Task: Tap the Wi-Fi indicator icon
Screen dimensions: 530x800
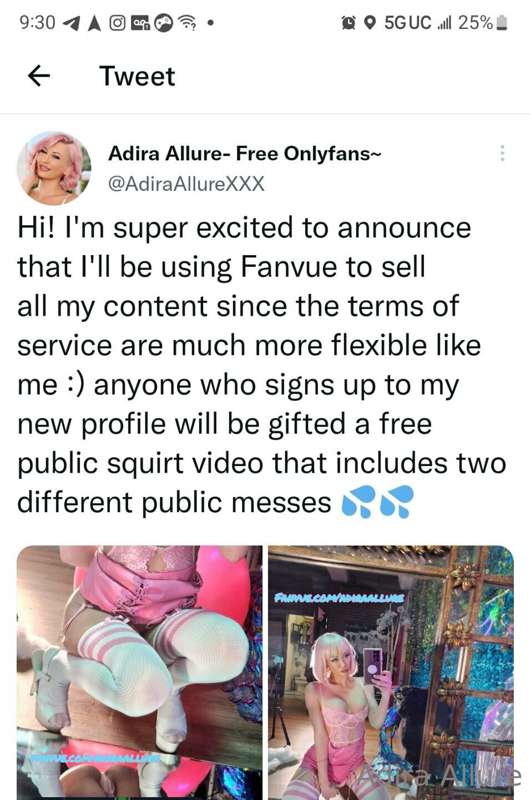Action: pyautogui.click(x=189, y=23)
